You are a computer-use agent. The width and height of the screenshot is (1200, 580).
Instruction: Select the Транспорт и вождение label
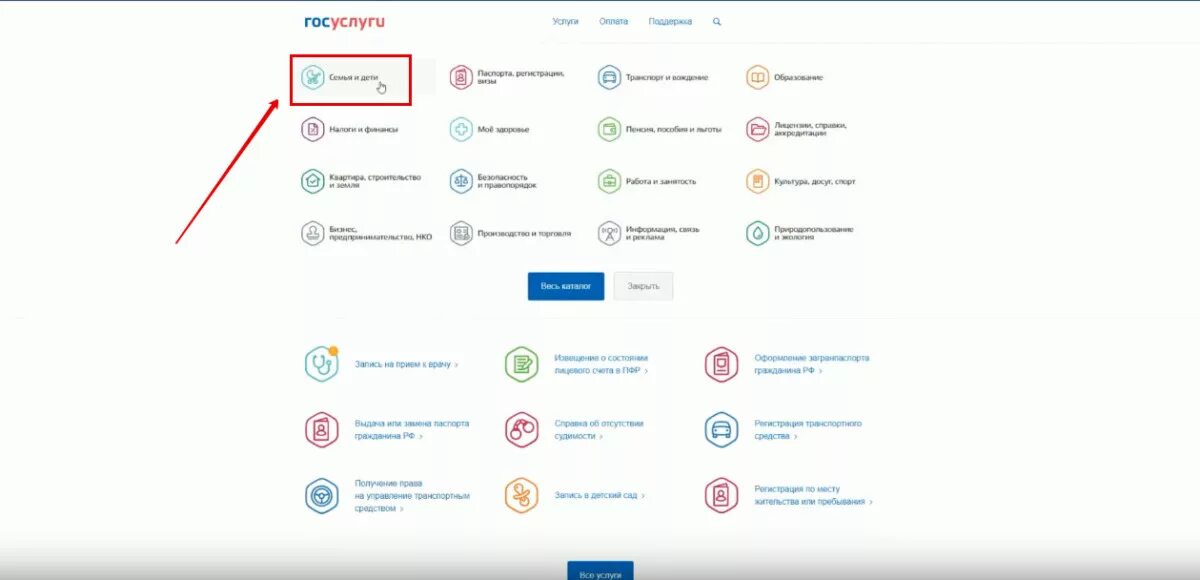coord(667,77)
